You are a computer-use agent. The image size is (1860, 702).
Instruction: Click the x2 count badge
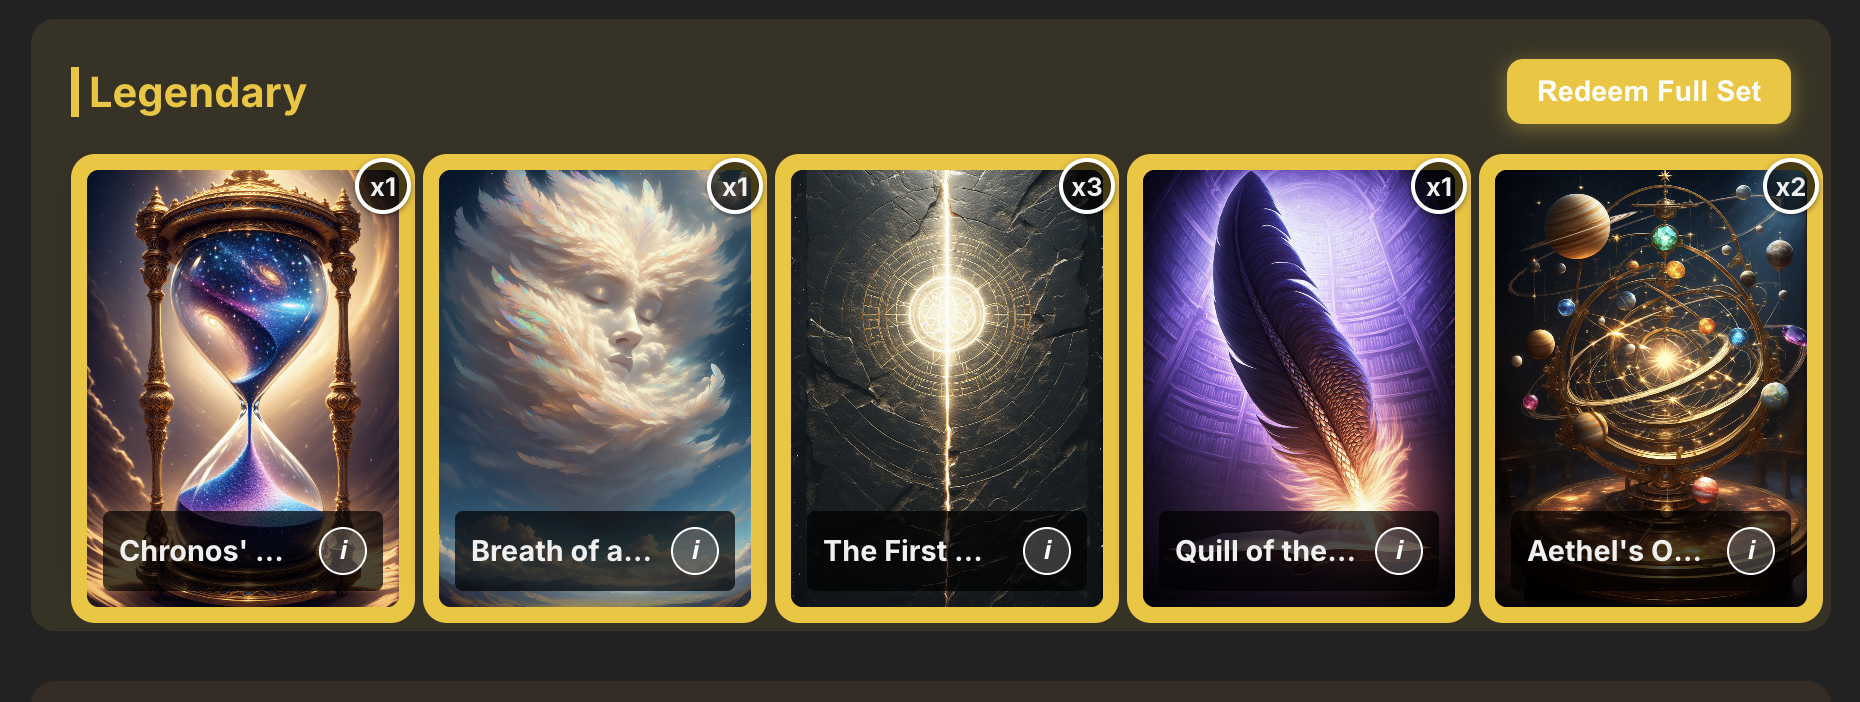1791,187
